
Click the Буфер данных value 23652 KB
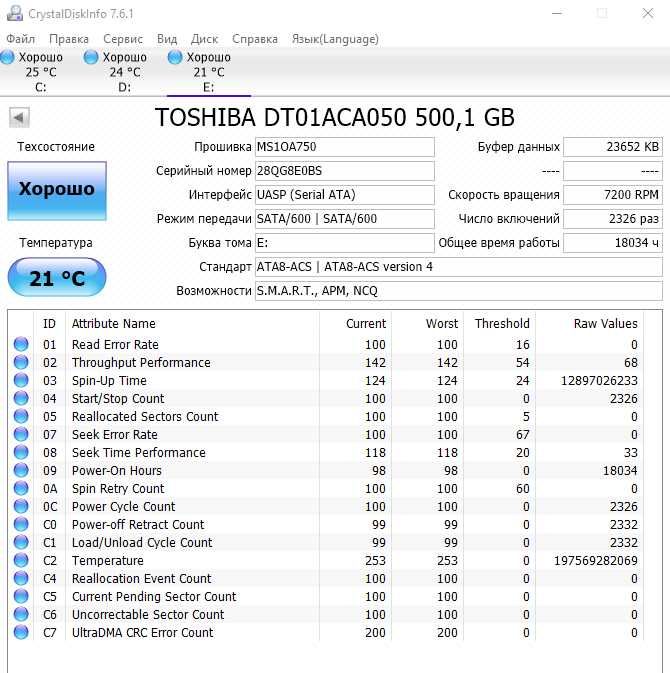pos(613,147)
